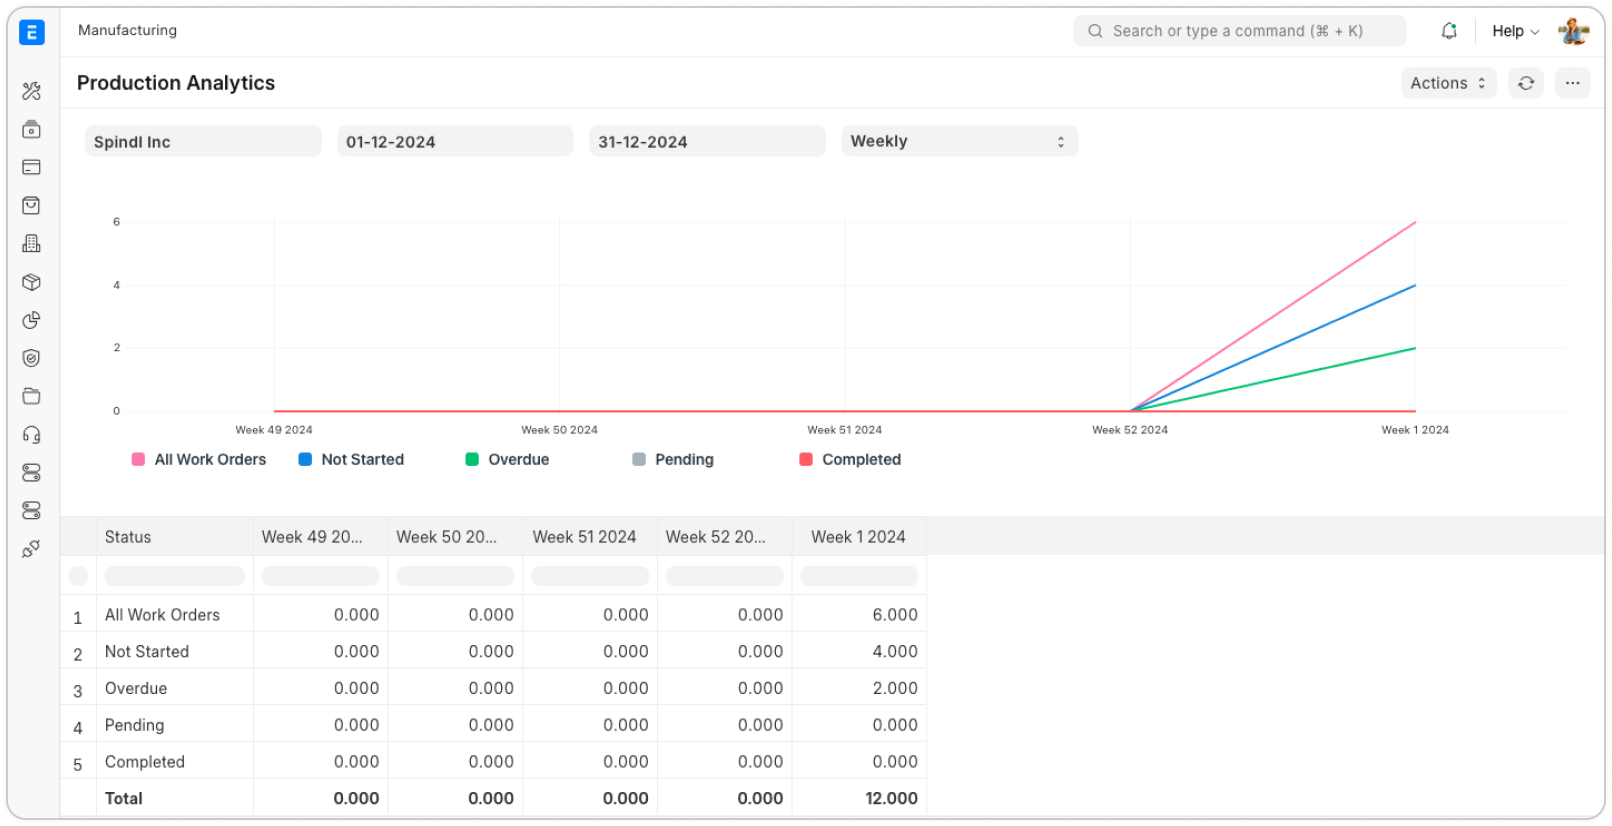Select the Not Started row label
1612x826 pixels.
point(147,652)
